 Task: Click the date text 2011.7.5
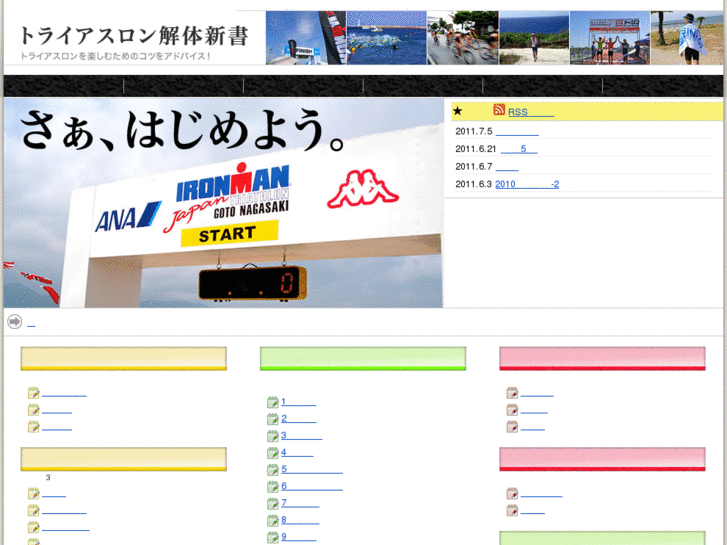(473, 131)
